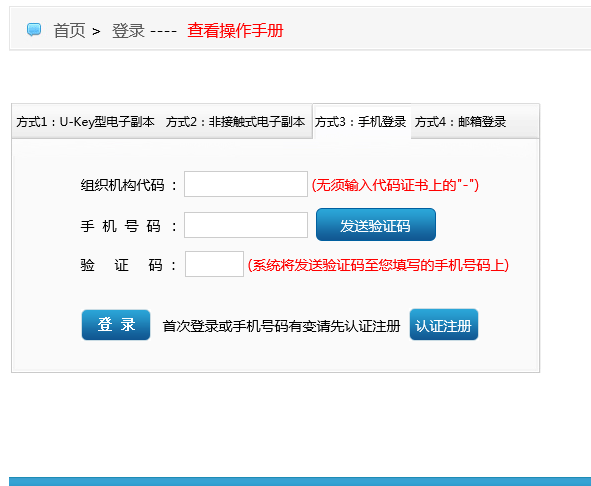Click the hint 系统将发送验证码至您填写的手机号码上
This screenshot has height=486, width=591.
coord(378,265)
